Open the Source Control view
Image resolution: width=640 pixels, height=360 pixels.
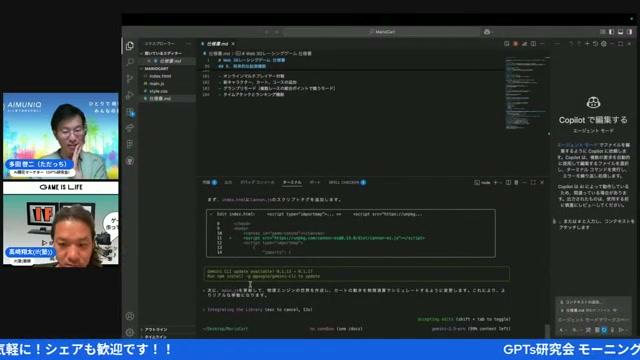pyautogui.click(x=130, y=78)
